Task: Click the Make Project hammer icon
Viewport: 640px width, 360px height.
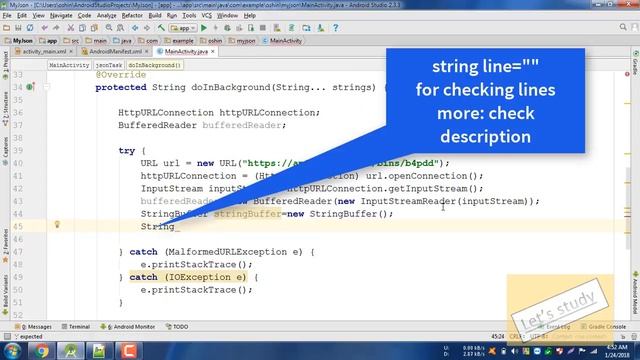Action: click(x=161, y=28)
